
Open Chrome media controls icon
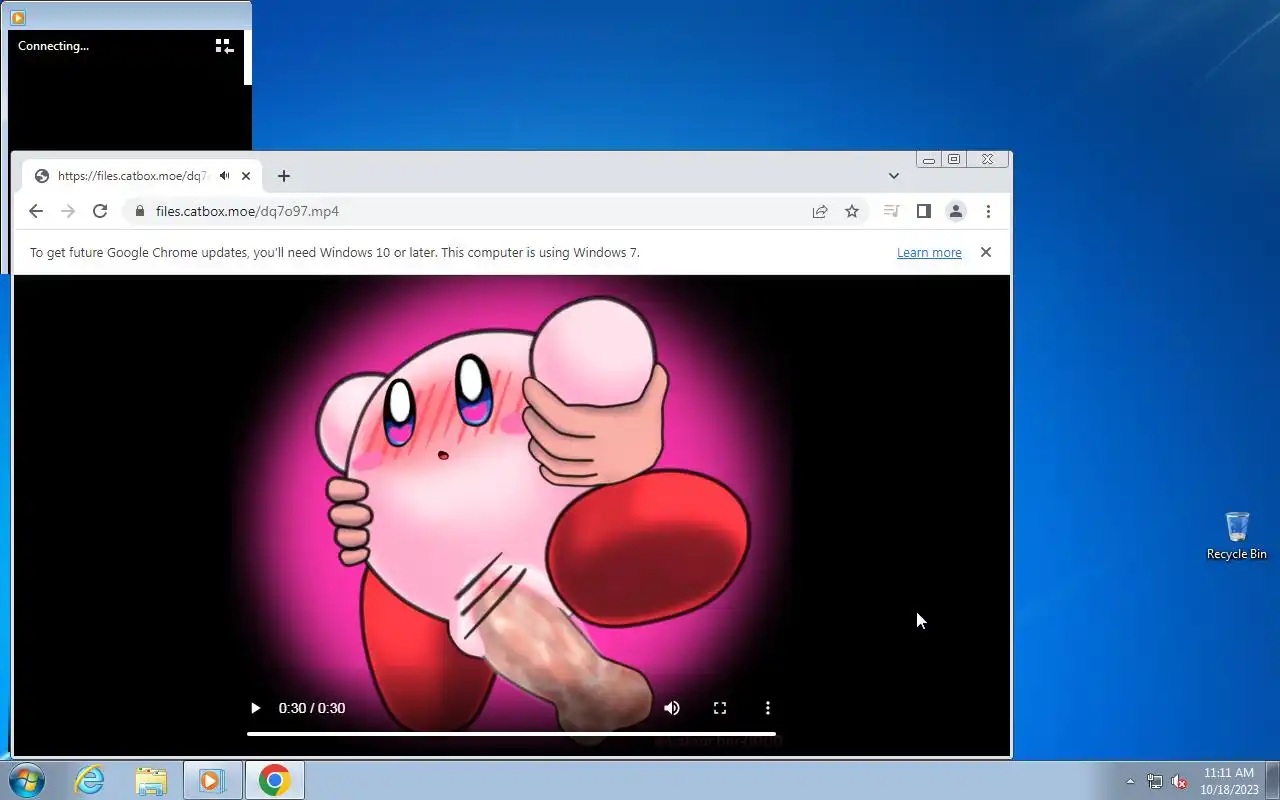coord(891,211)
